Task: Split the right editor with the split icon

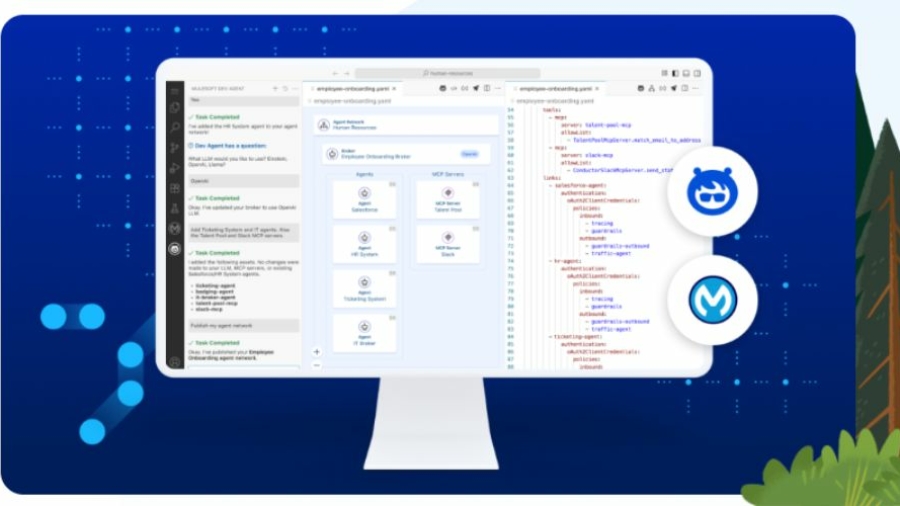Action: pos(685,89)
